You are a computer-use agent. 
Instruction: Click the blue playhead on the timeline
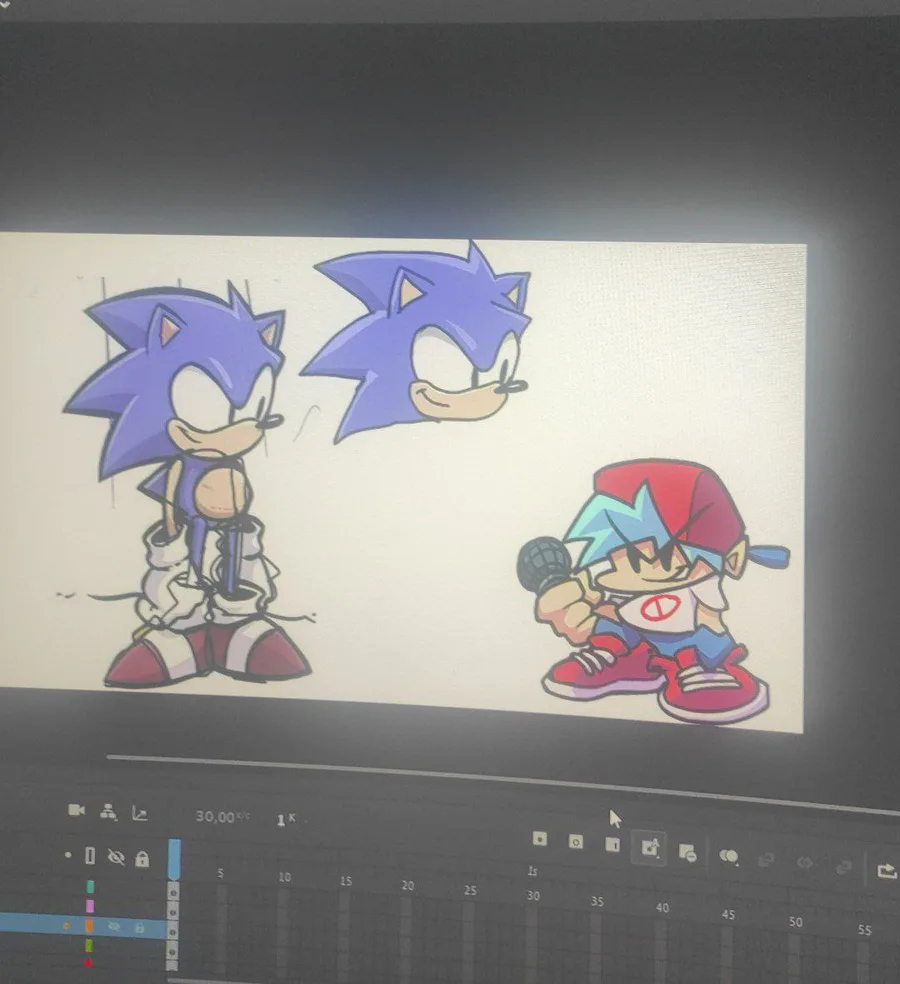174,859
